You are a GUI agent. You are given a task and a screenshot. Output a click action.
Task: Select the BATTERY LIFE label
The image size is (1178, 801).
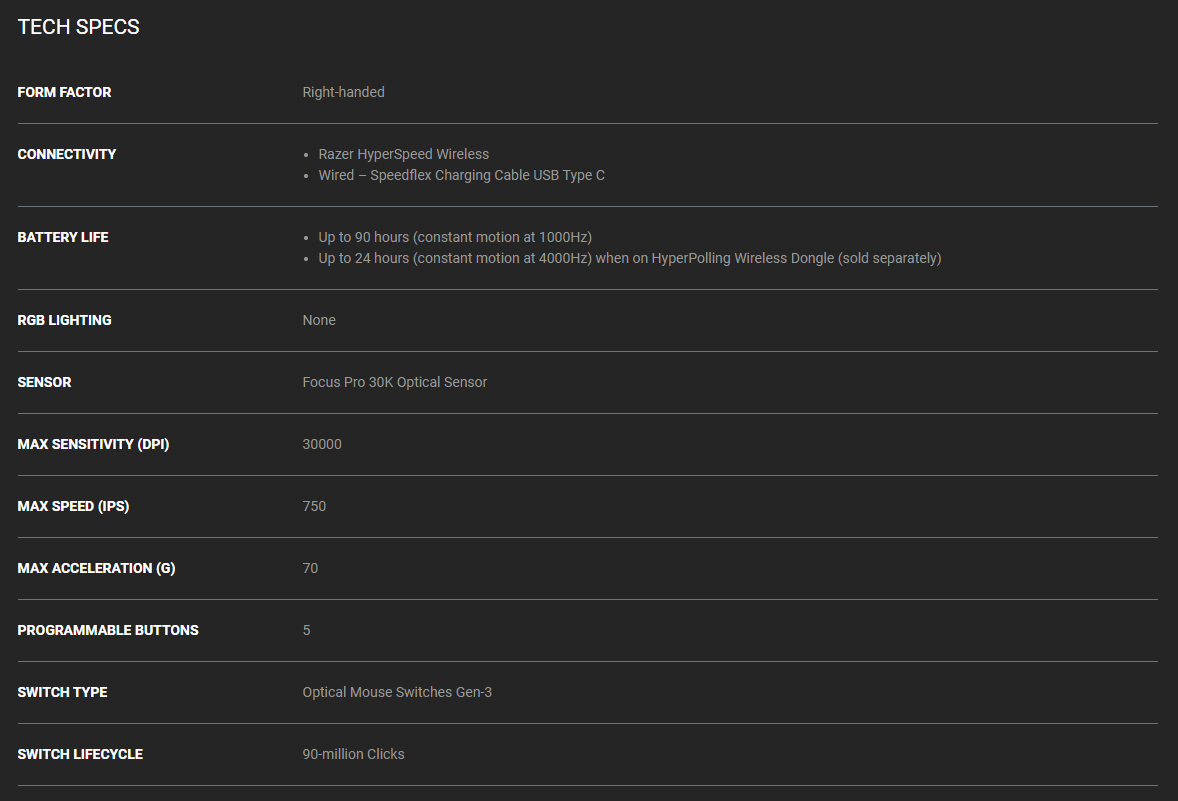pos(62,237)
